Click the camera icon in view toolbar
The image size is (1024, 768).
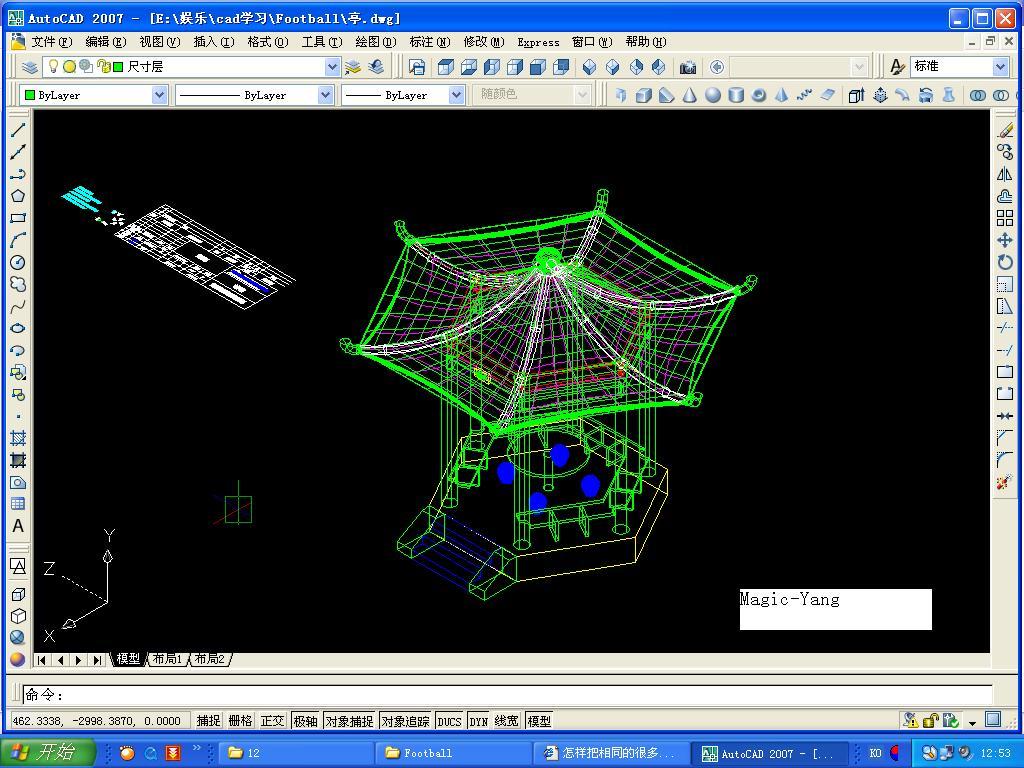tap(688, 67)
